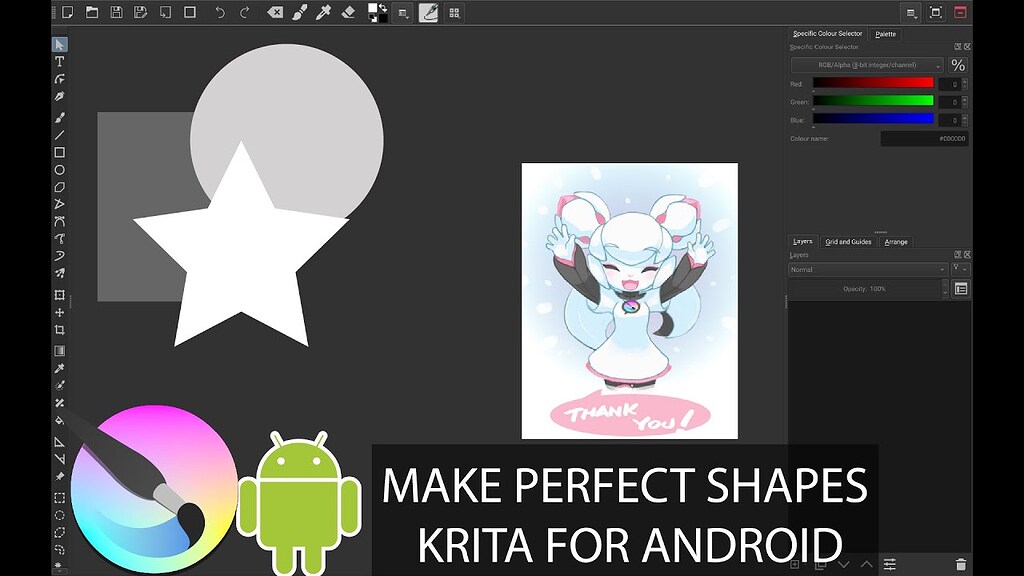
Task: Pick the Straight Line tool
Action: pos(60,135)
